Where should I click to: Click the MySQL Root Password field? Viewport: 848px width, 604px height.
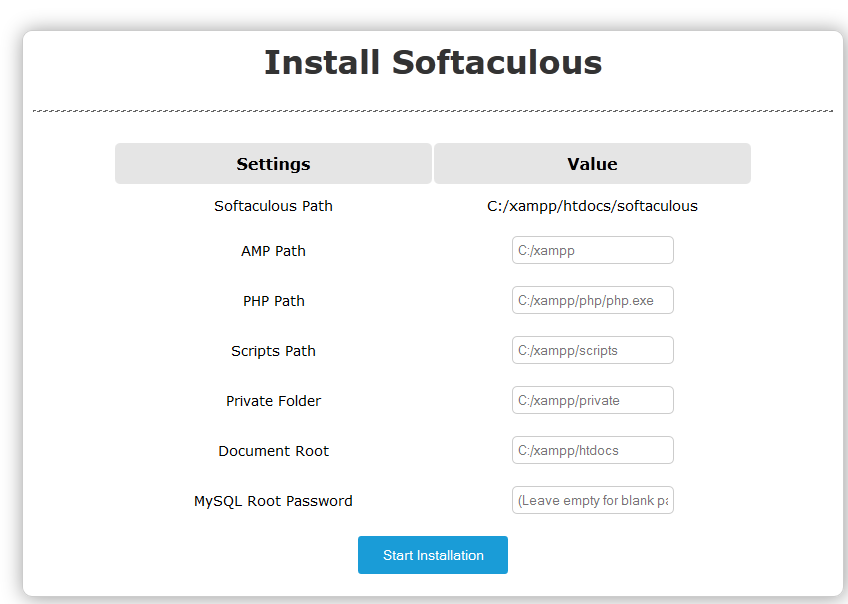(x=593, y=500)
